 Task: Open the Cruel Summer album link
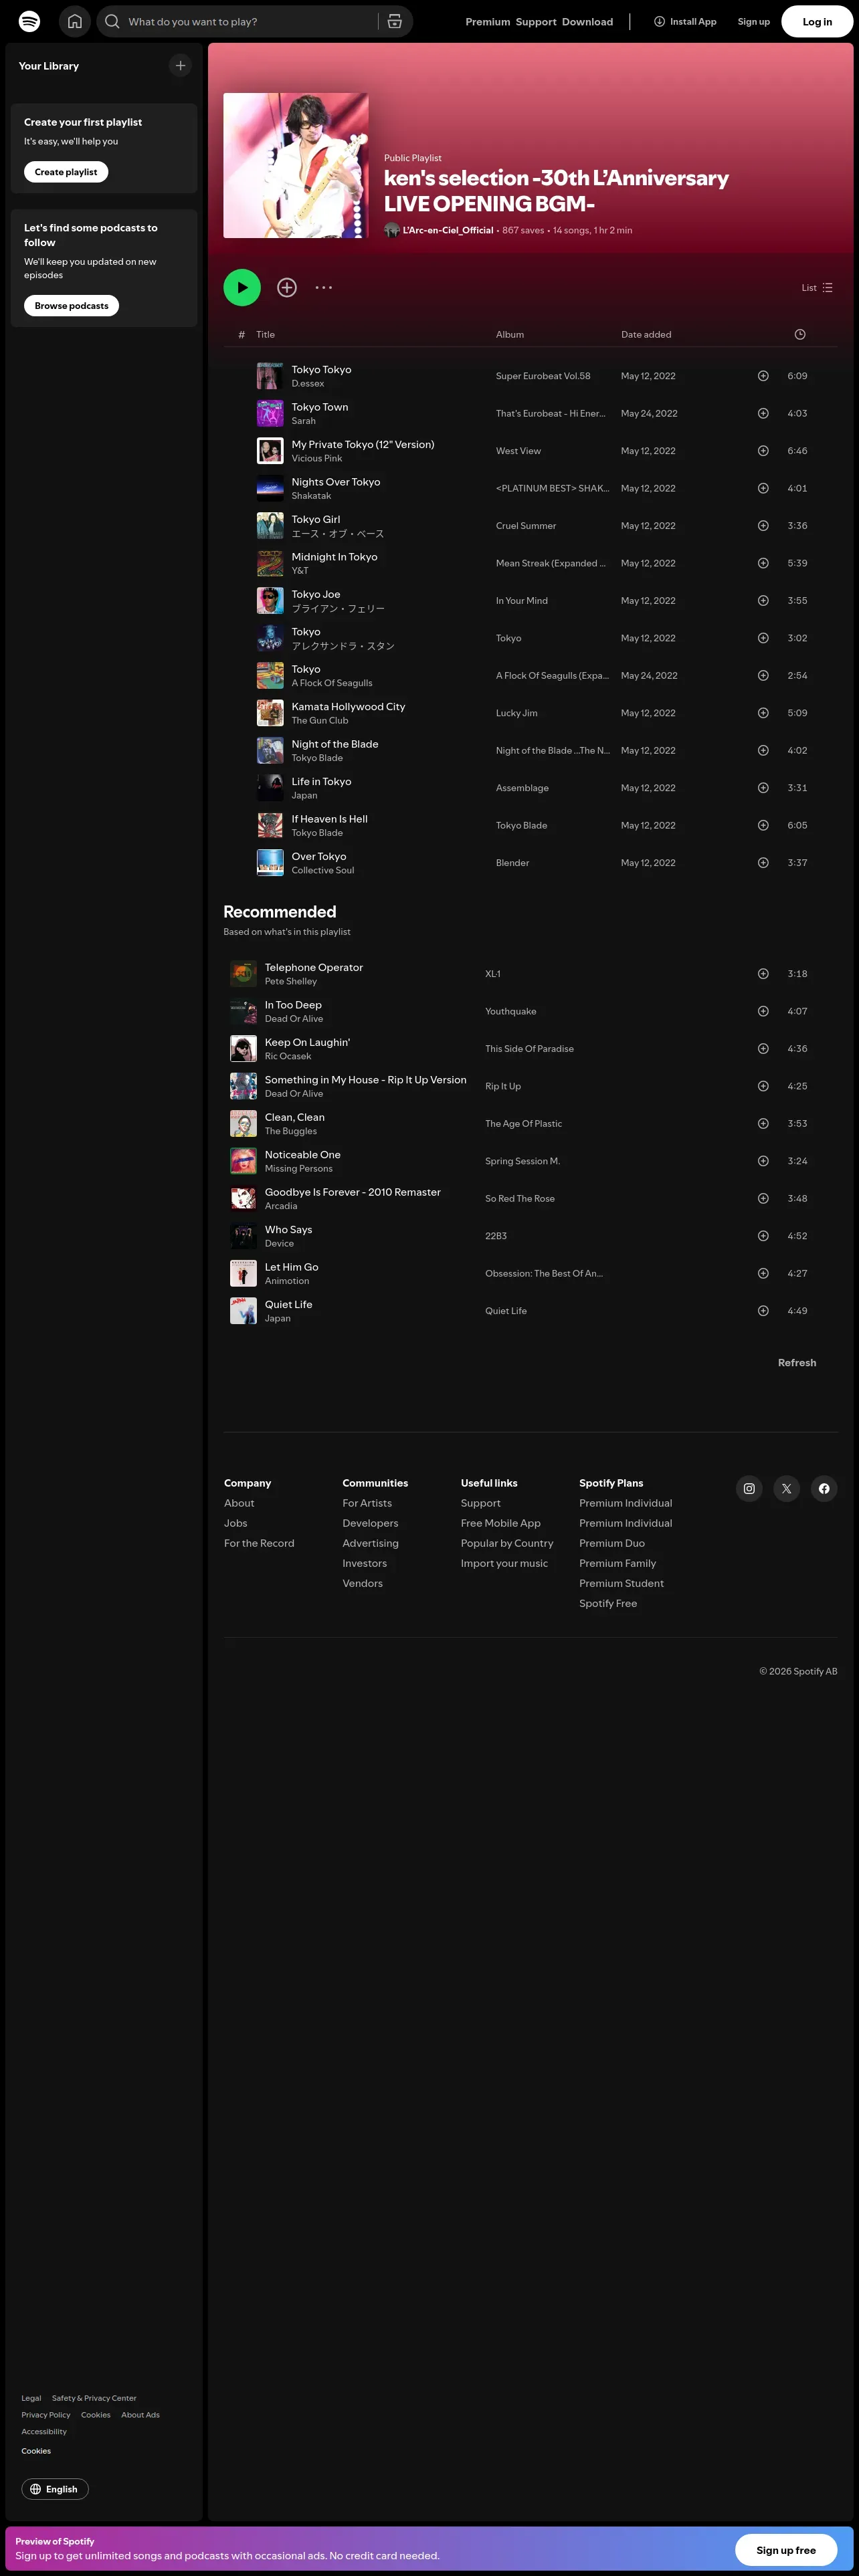pos(526,526)
